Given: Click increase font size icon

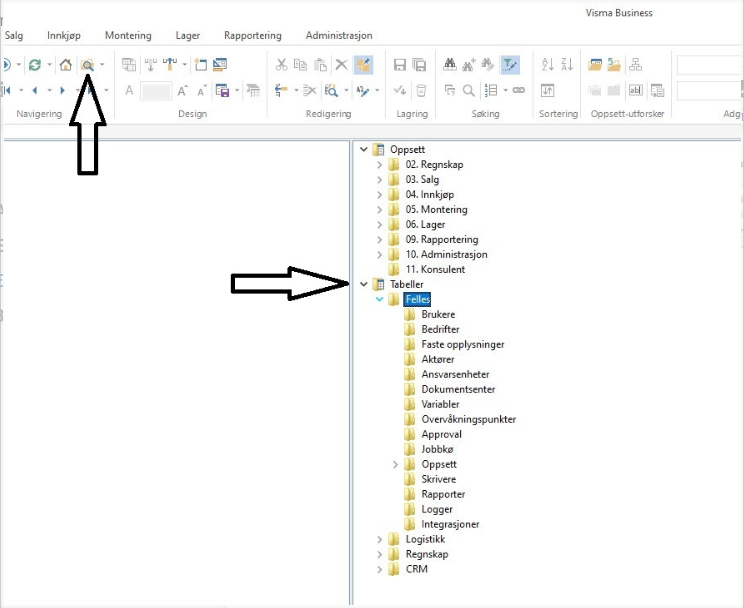Looking at the screenshot, I should pos(183,90).
